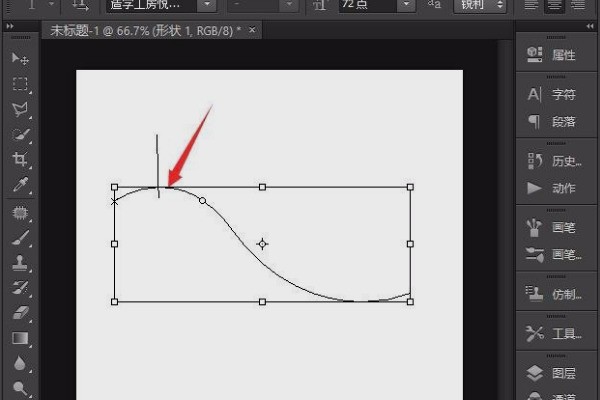The height and width of the screenshot is (400, 600).
Task: Close the 未标题-1 document tab
Action: tap(252, 29)
